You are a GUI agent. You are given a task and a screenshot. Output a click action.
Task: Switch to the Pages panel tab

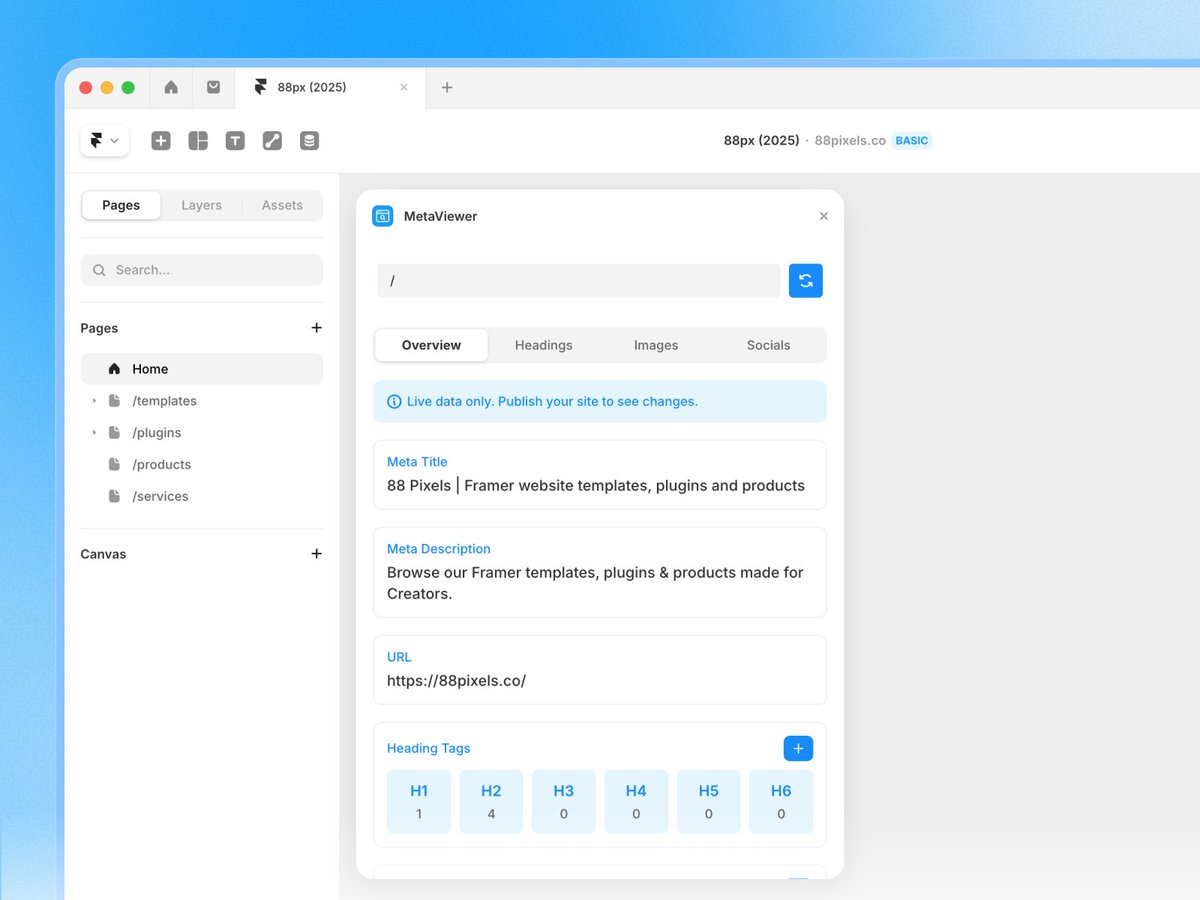point(121,205)
